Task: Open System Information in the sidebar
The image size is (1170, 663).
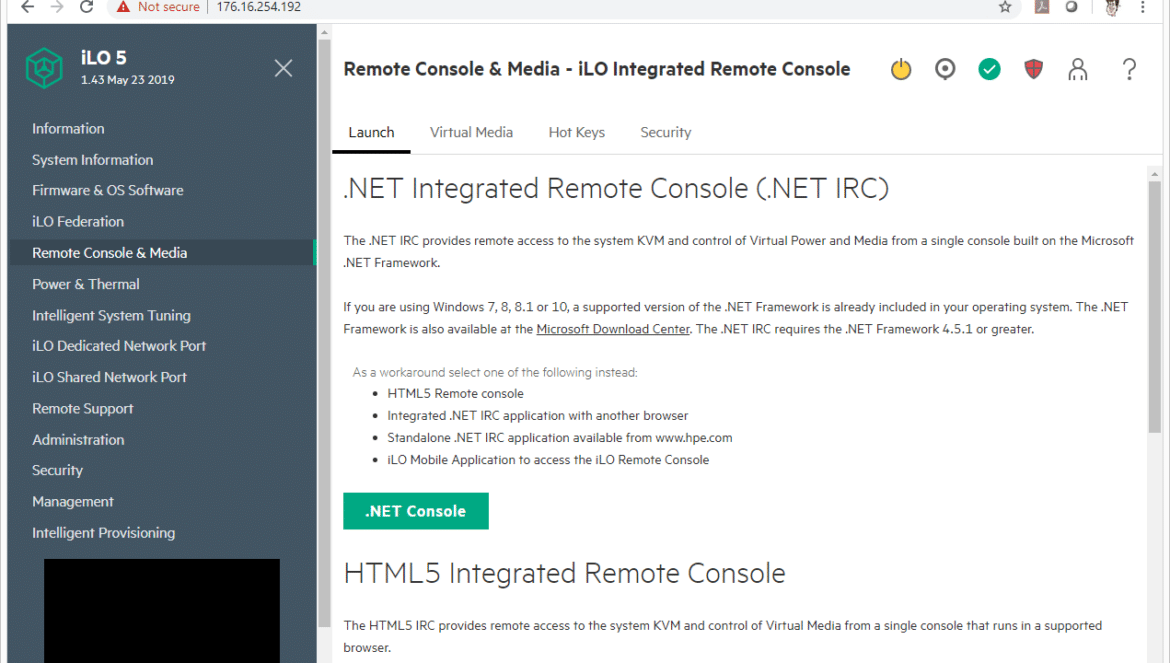Action: tap(93, 160)
